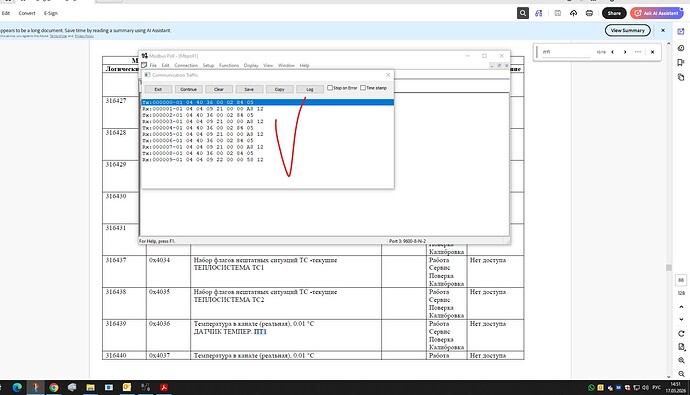This screenshot has width=690, height=395.
Task: Select highlighted Tx:000000 traffic line
Action: point(267,102)
